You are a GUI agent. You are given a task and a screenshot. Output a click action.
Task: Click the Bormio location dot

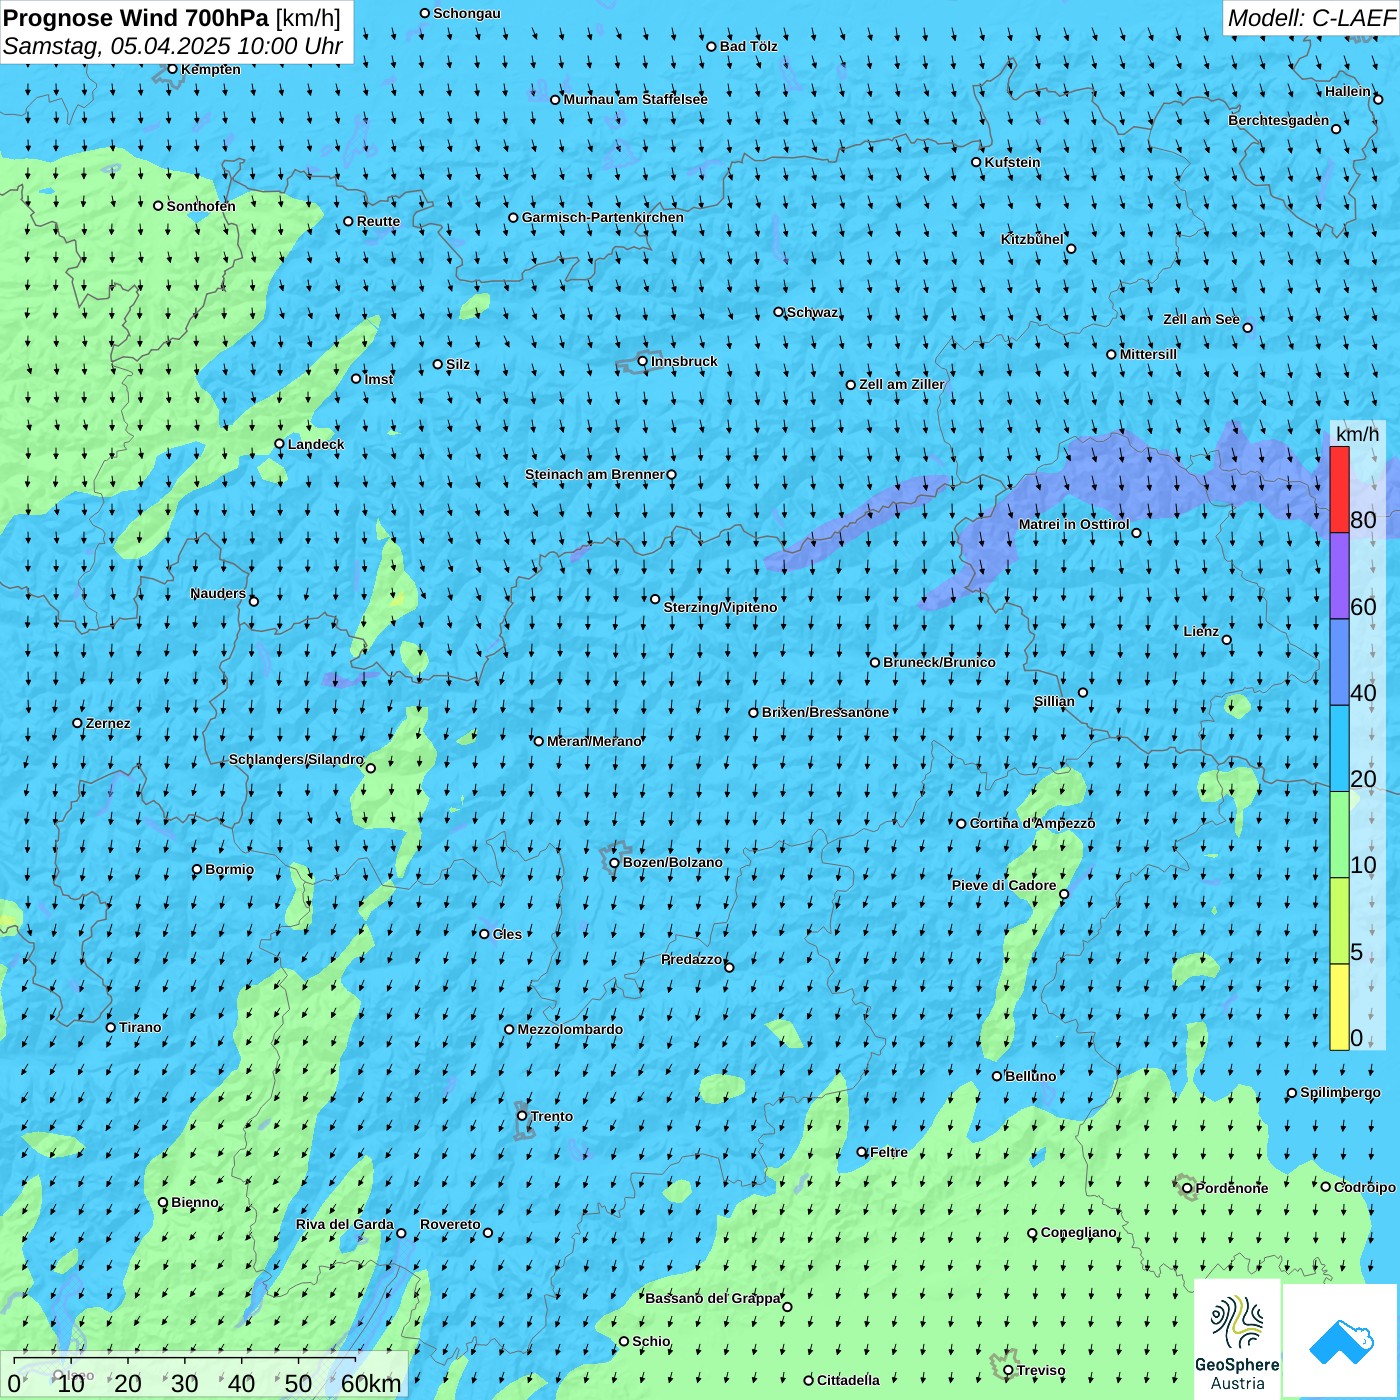click(x=197, y=869)
